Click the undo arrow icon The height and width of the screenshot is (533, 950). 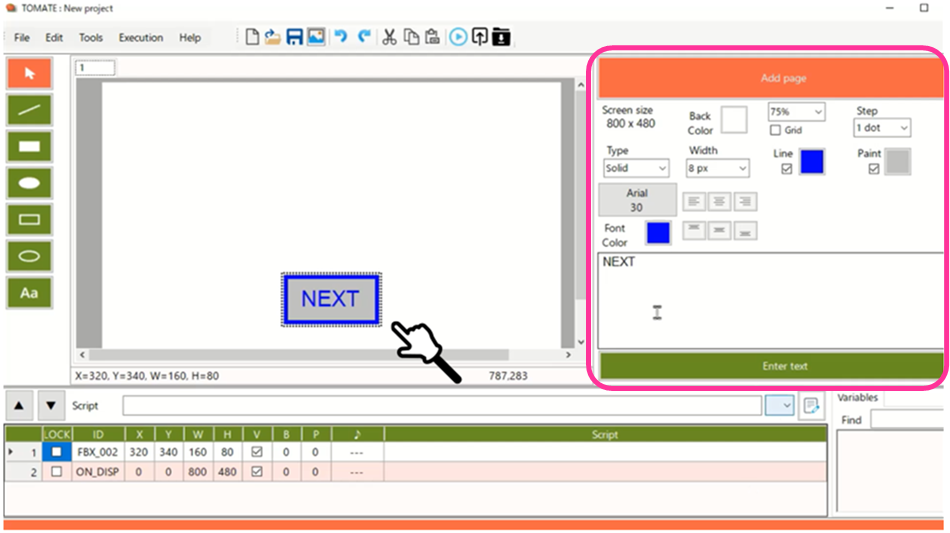point(340,37)
